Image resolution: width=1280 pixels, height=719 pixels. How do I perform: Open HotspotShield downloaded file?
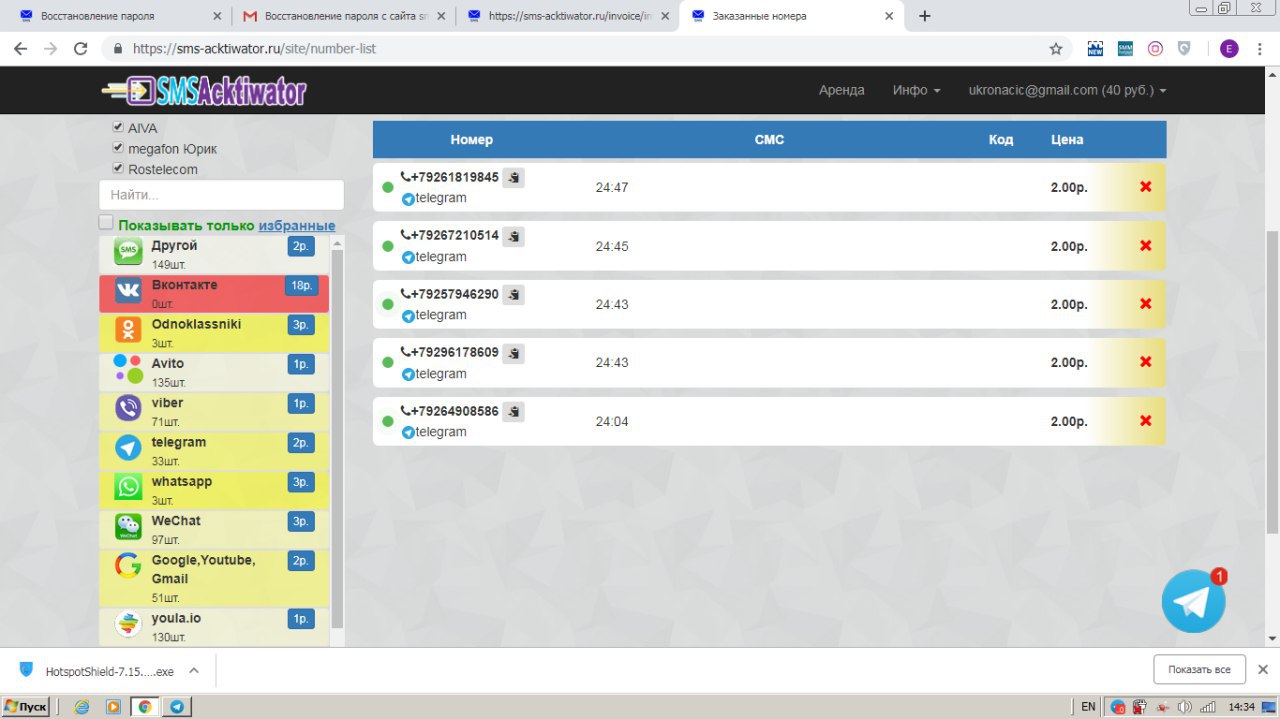pyautogui.click(x=97, y=671)
